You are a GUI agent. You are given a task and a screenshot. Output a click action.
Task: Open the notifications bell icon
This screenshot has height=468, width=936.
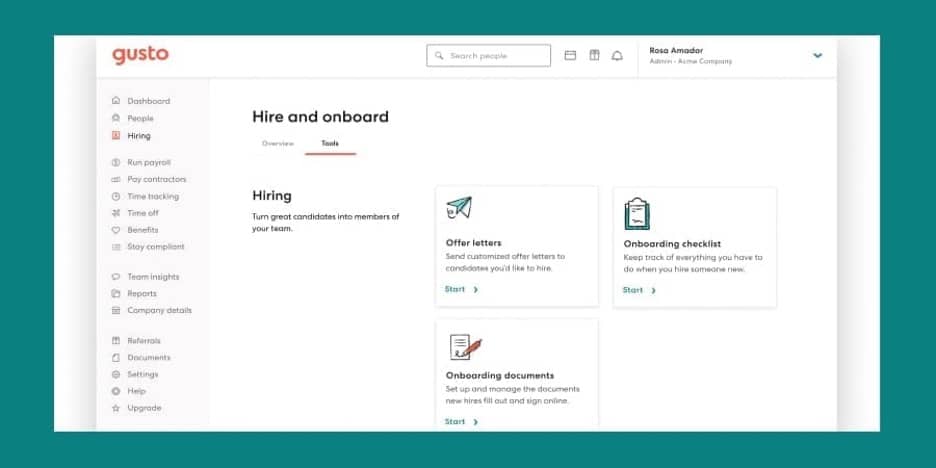617,56
